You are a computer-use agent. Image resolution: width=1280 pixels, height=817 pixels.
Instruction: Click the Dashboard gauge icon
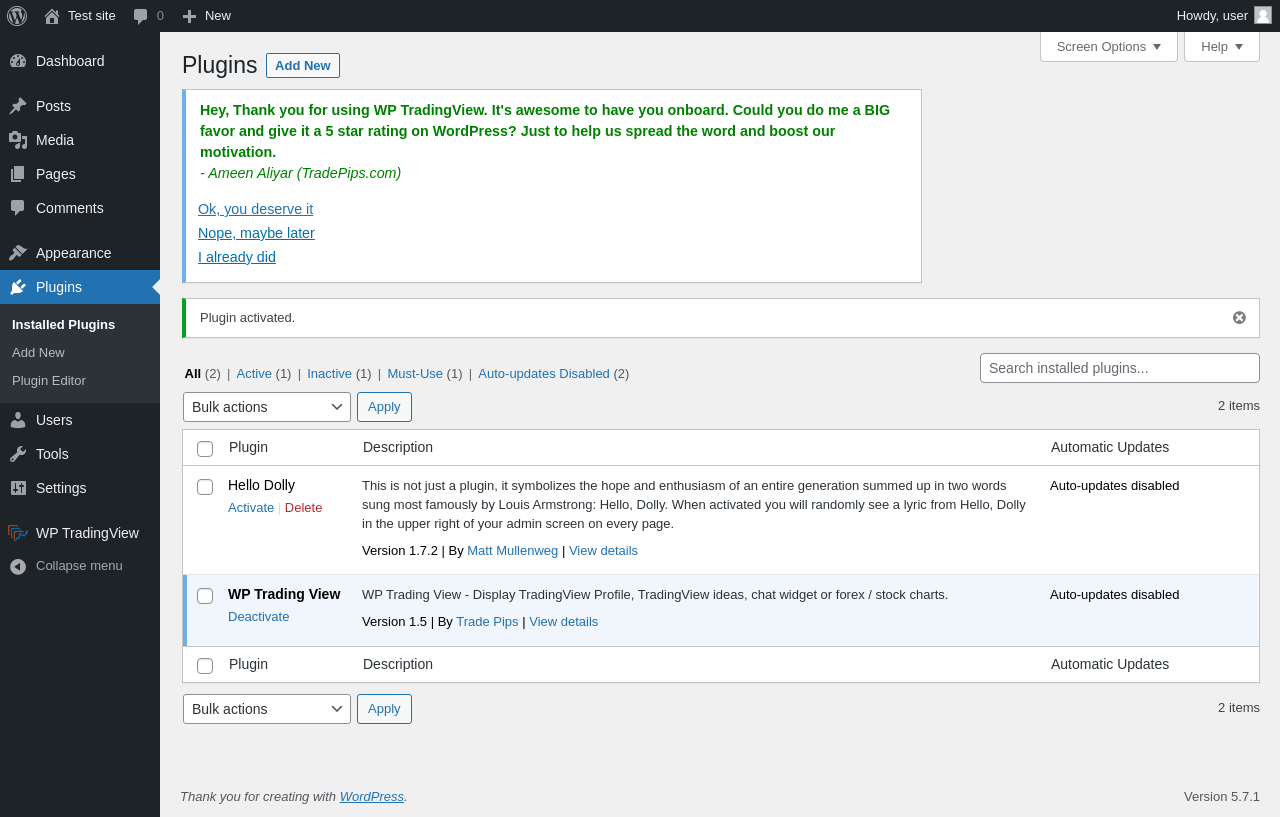pos(18,61)
